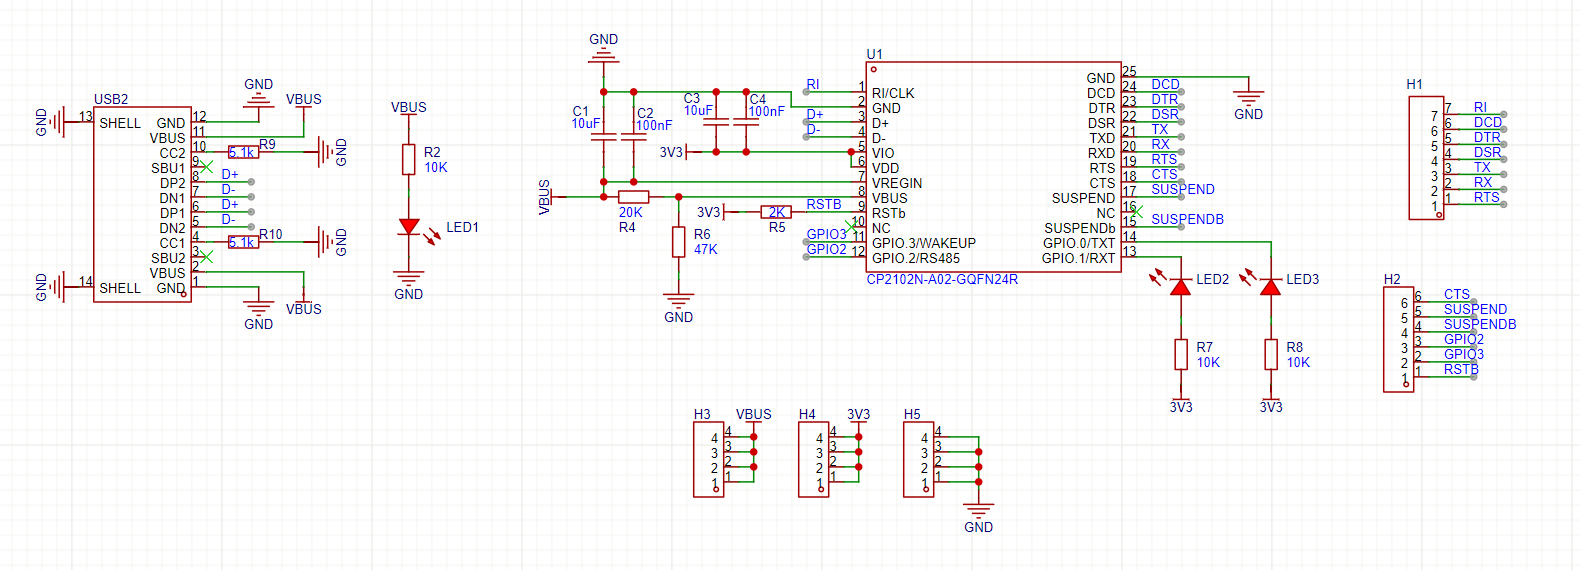Select the SUSPENDB net label beside U1
The image size is (1580, 570).
[x=1187, y=219]
